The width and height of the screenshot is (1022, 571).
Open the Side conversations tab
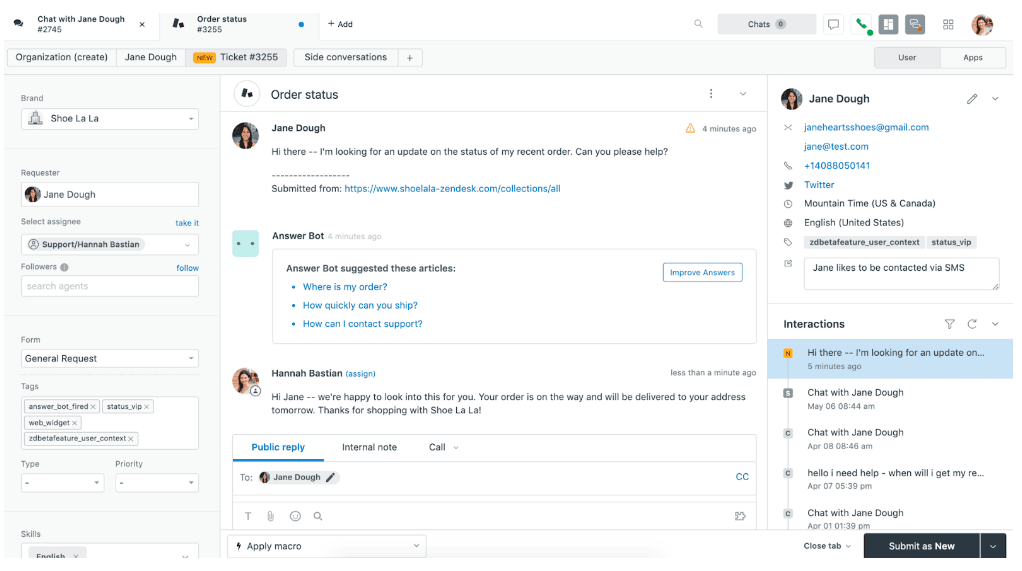tap(345, 58)
